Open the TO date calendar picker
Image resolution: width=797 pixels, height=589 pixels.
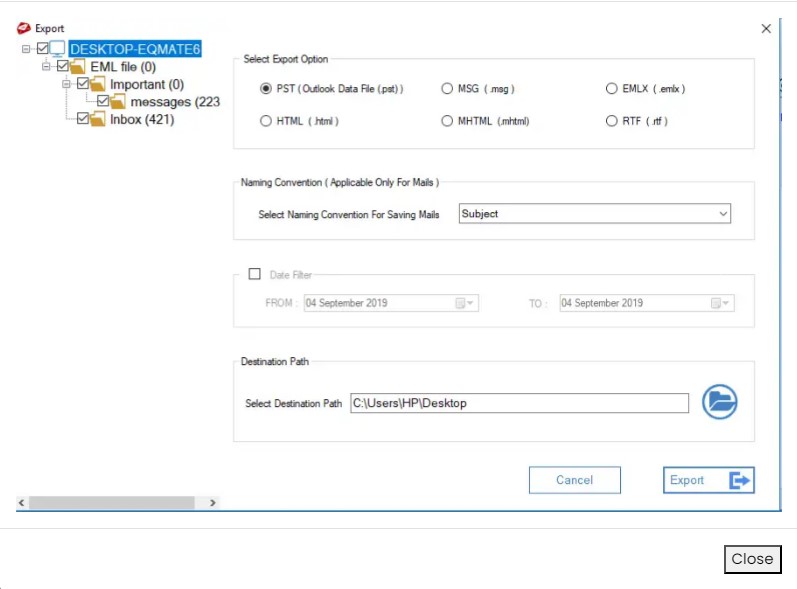pos(720,303)
